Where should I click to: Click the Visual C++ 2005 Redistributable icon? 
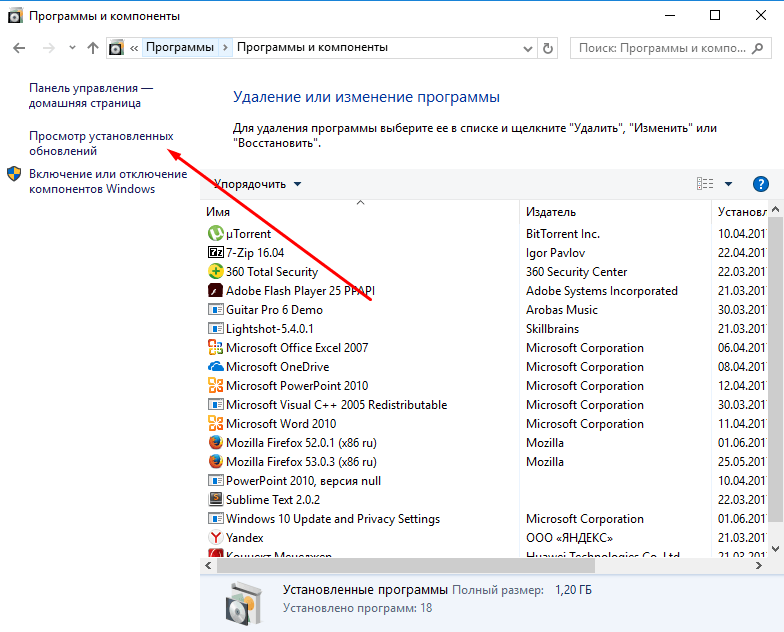coord(216,404)
